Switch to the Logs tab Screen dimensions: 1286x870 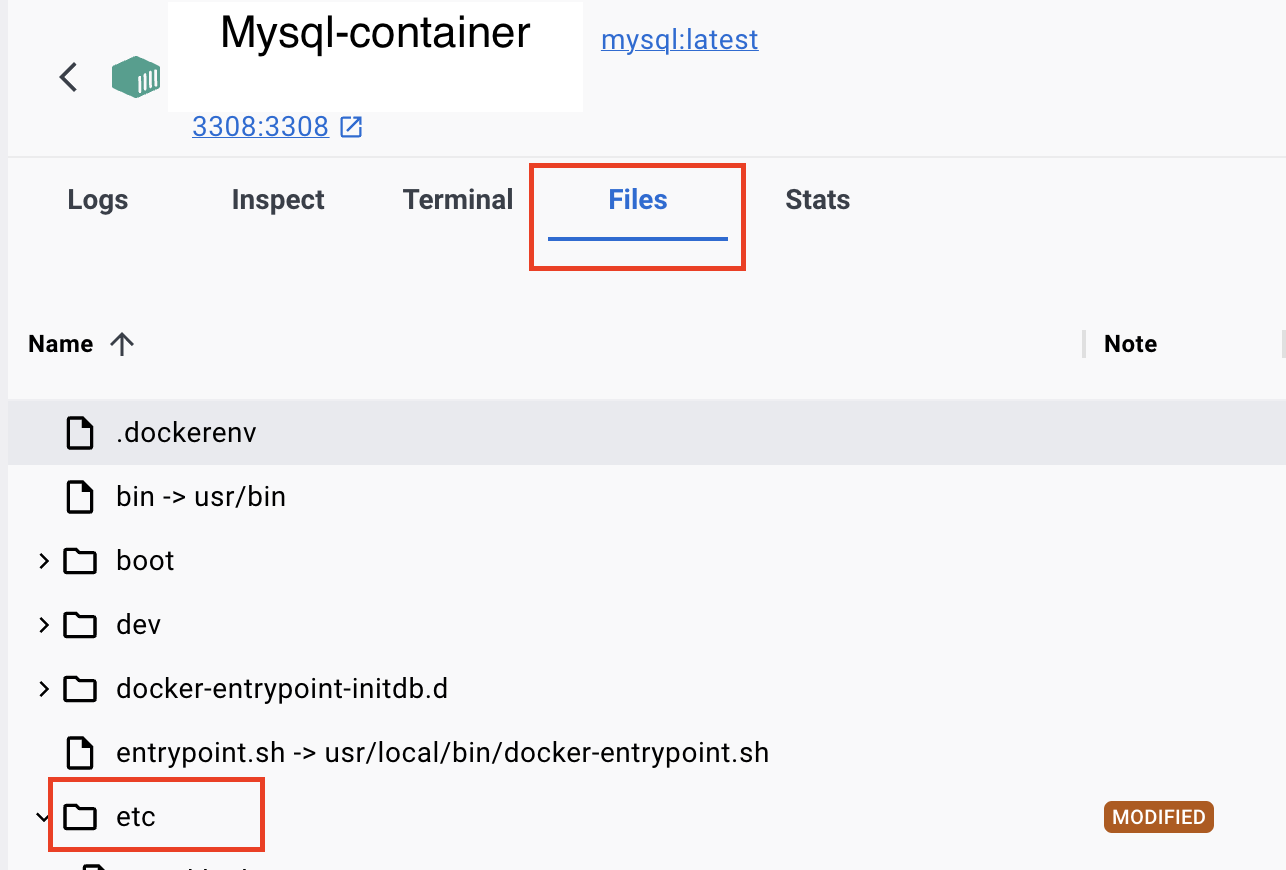98,200
